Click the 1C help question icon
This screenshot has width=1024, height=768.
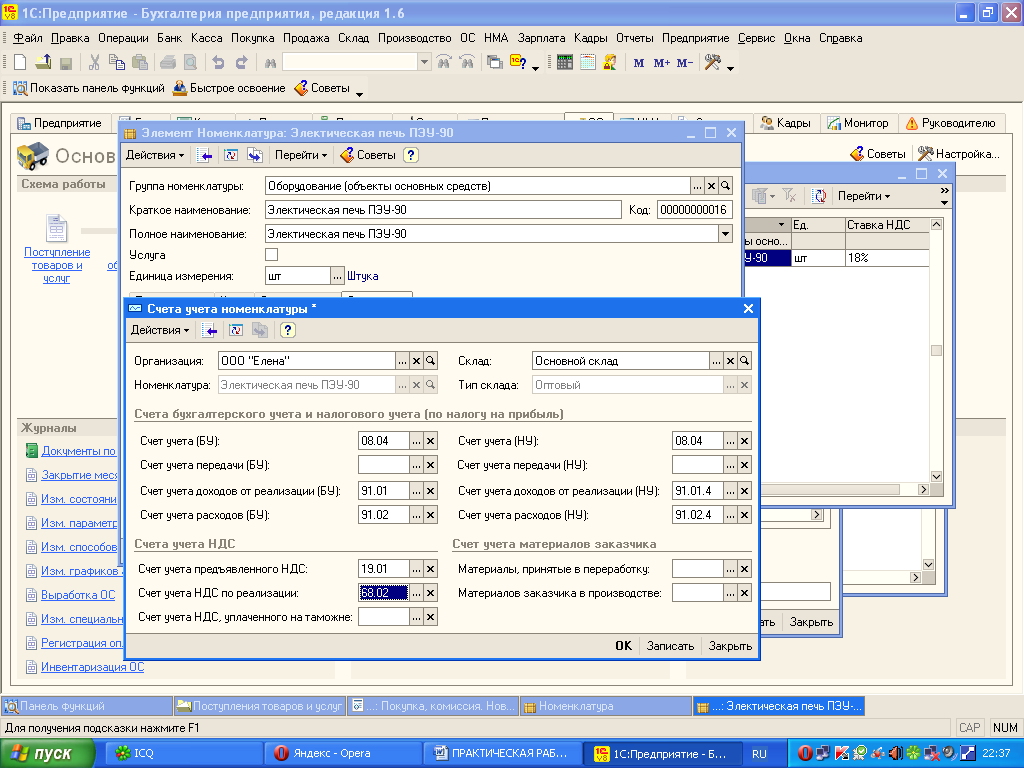click(519, 63)
